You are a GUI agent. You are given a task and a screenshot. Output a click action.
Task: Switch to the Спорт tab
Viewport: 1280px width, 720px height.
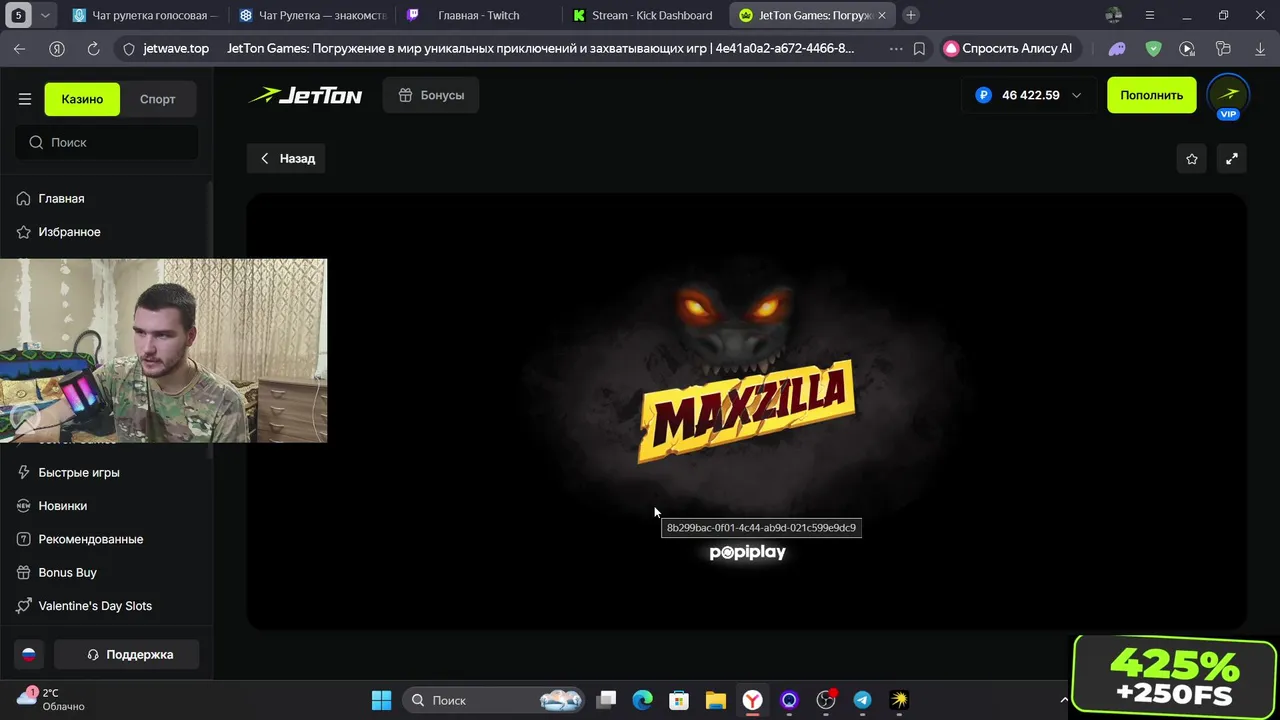pos(158,99)
